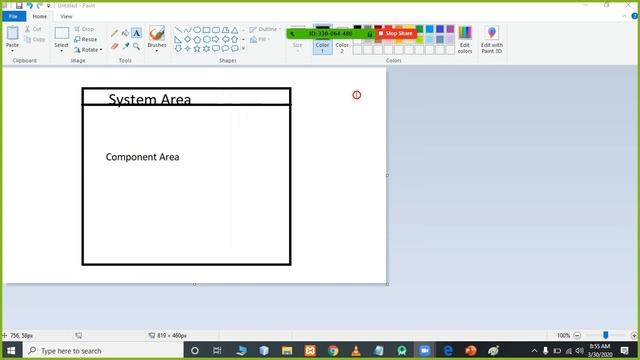The image size is (640, 360).
Task: Choose the Rounded rectangle shape
Action: [x=216, y=30]
